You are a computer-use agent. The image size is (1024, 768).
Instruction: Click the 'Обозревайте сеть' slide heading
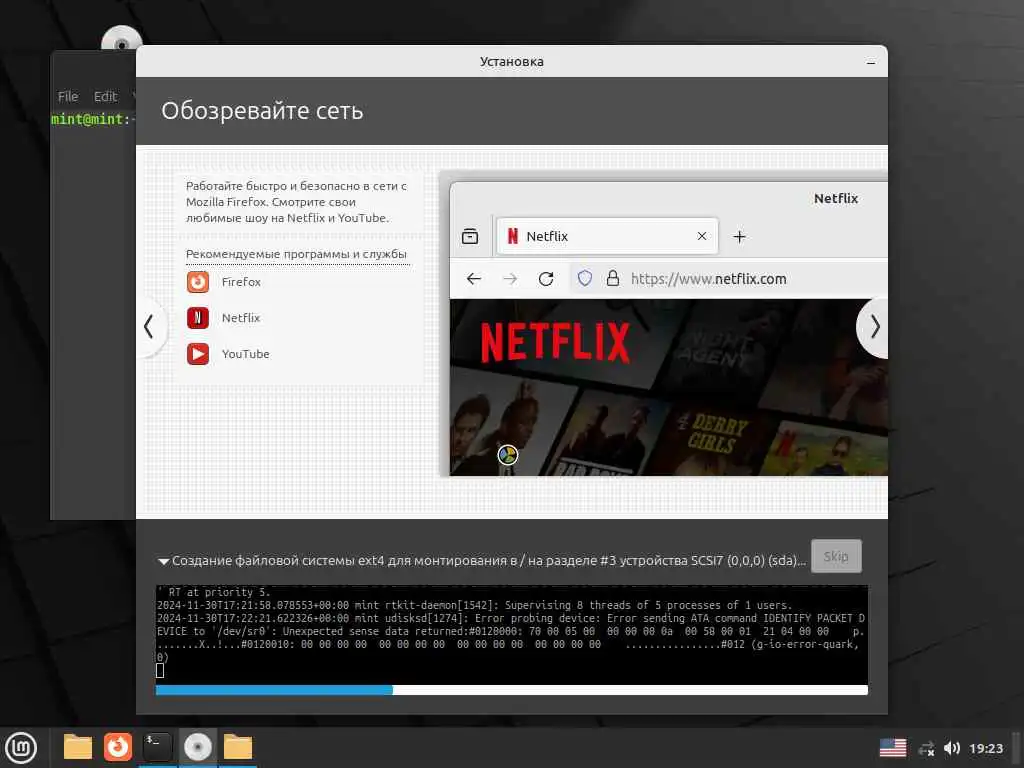point(262,111)
